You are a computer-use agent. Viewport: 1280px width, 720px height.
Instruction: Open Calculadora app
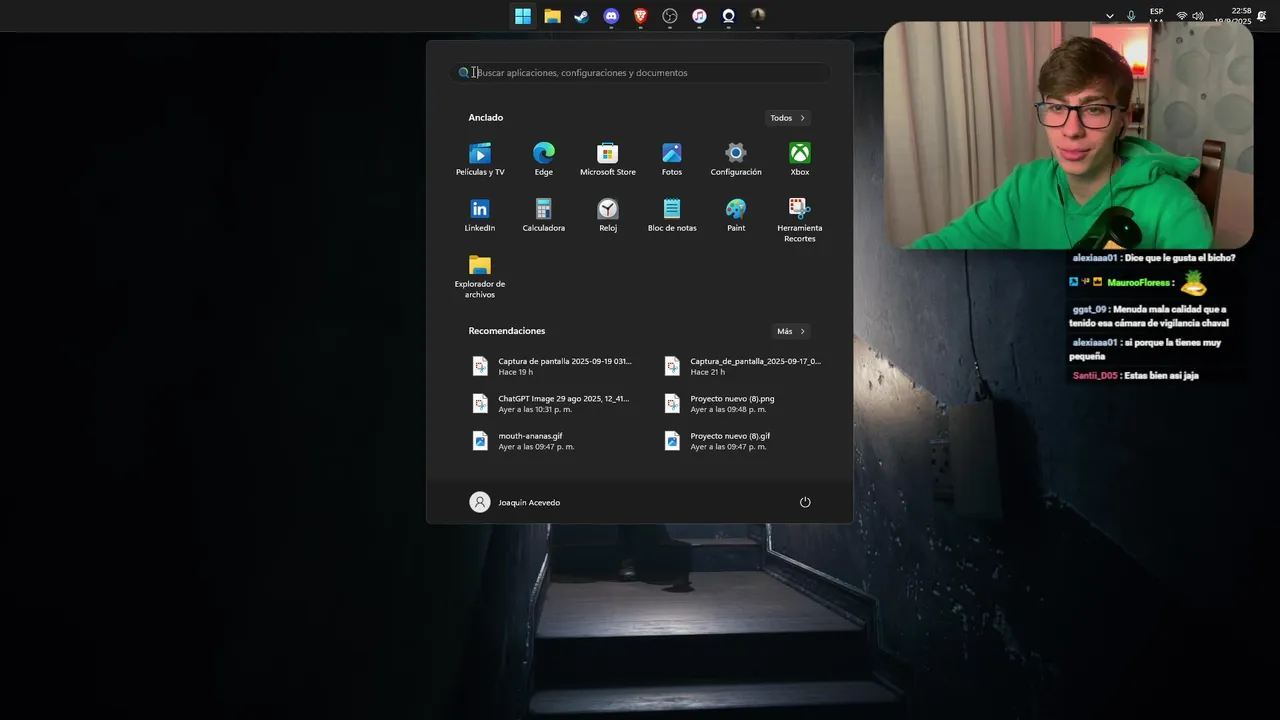click(544, 216)
